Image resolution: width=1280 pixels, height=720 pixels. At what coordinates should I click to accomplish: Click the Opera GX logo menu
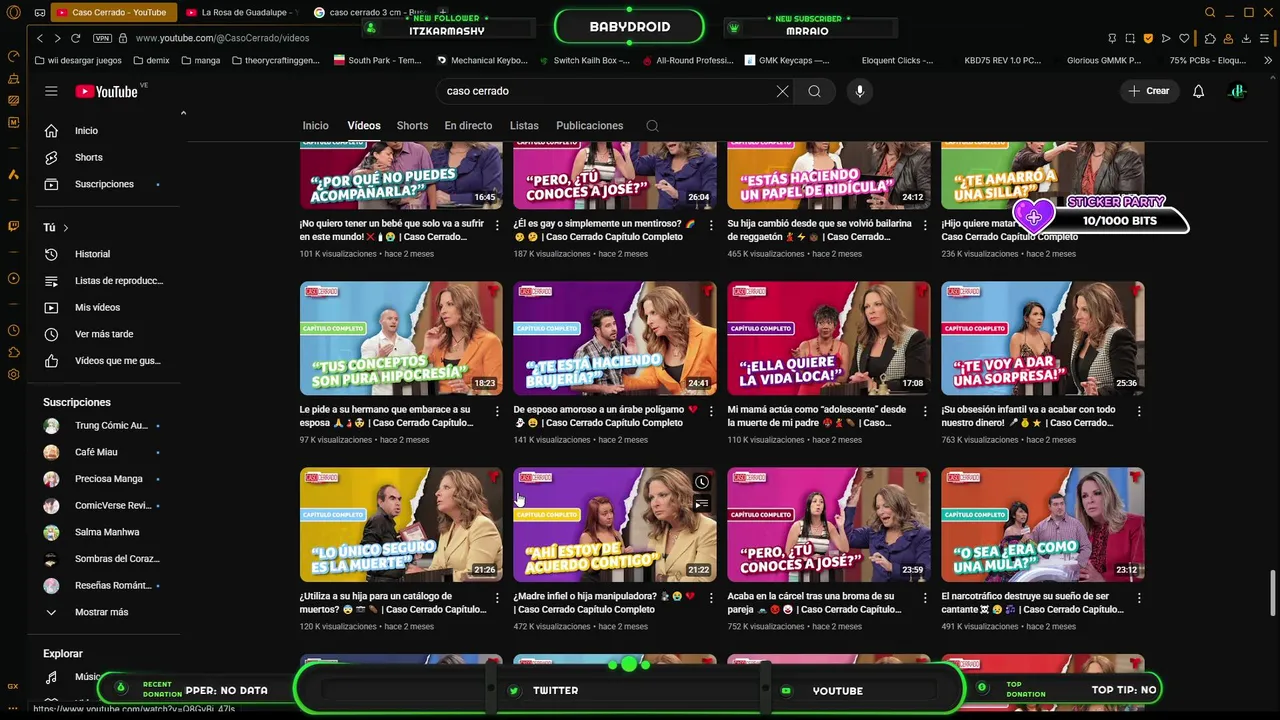pos(13,13)
